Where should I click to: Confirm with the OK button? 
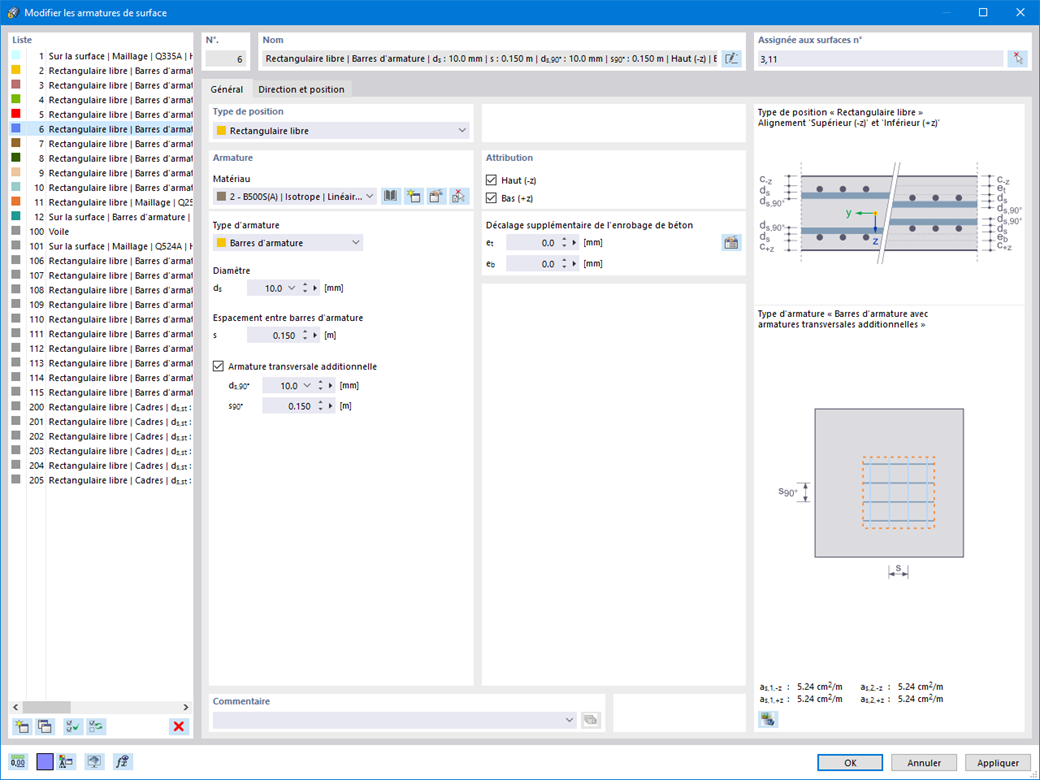point(850,763)
